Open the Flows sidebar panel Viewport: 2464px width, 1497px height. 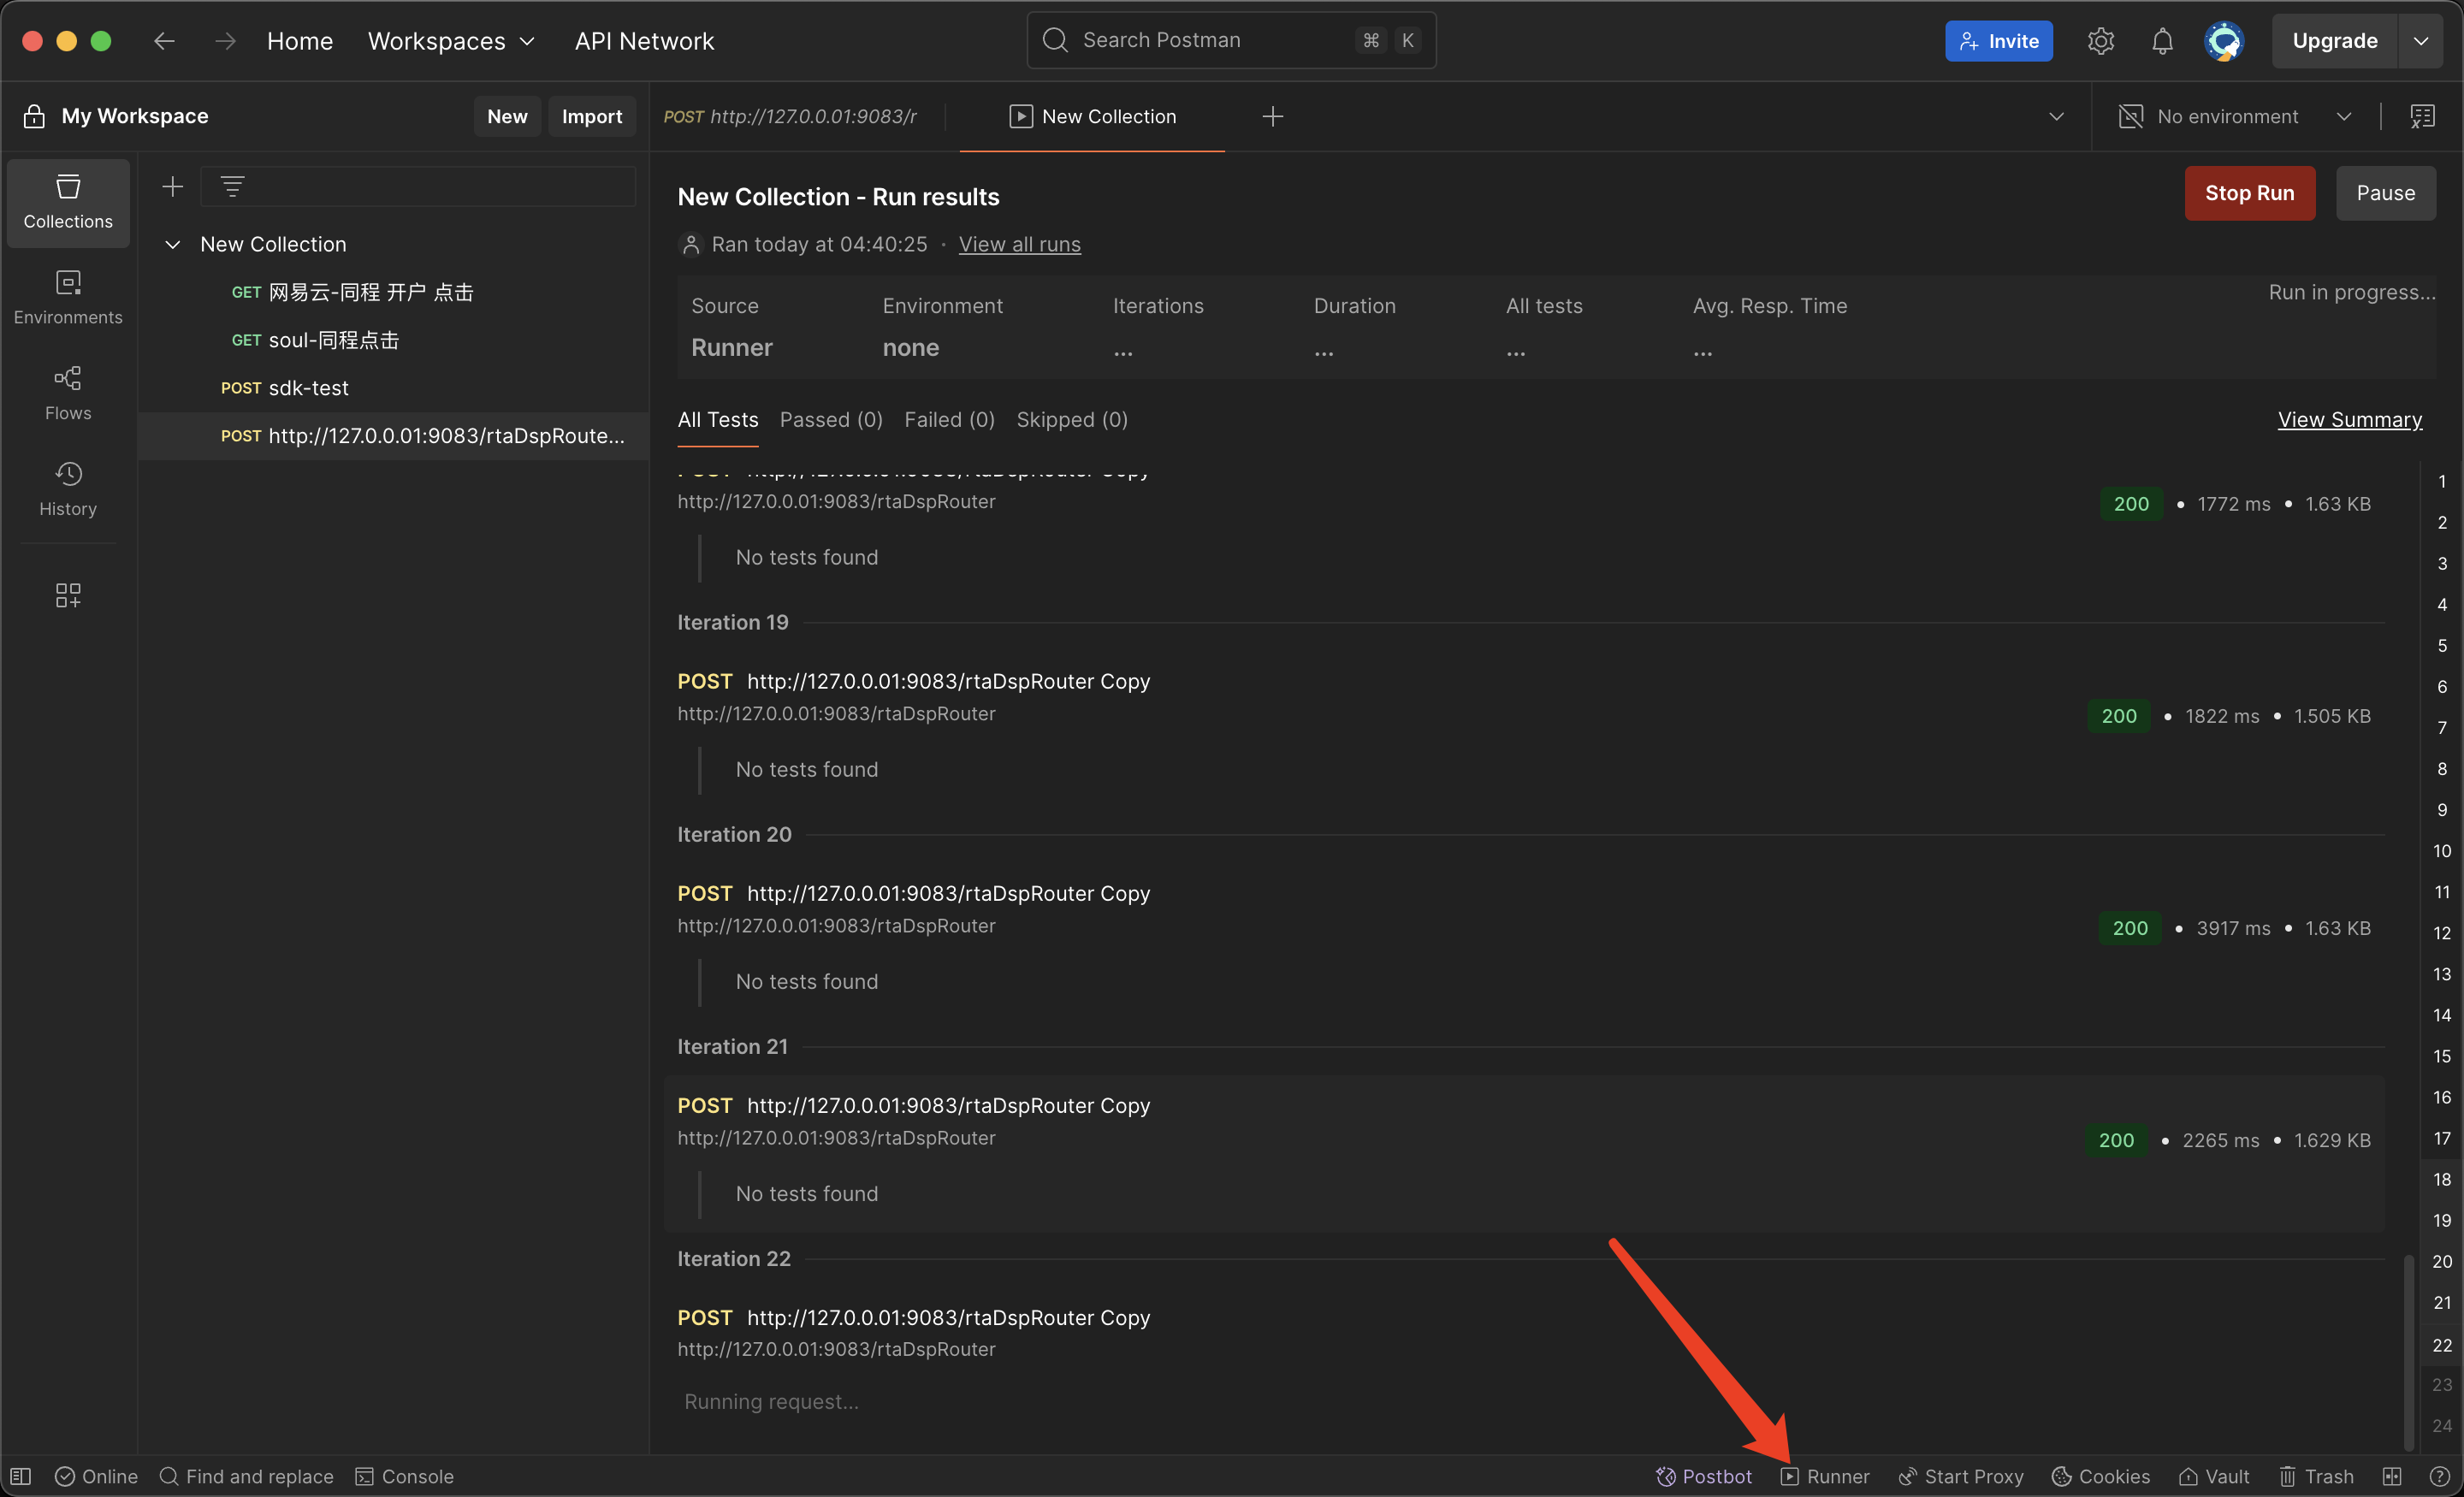click(x=68, y=393)
